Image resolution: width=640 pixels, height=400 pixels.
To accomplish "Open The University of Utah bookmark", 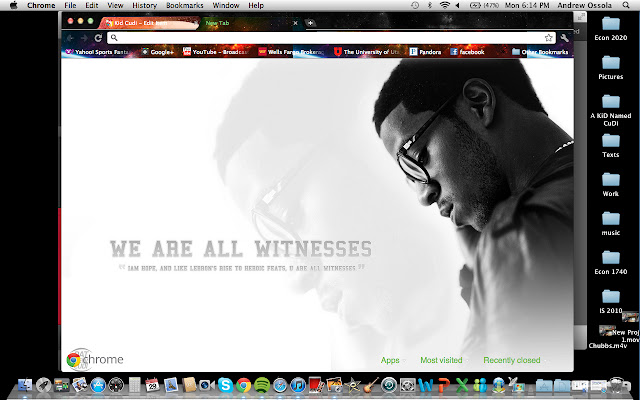I will pos(367,52).
